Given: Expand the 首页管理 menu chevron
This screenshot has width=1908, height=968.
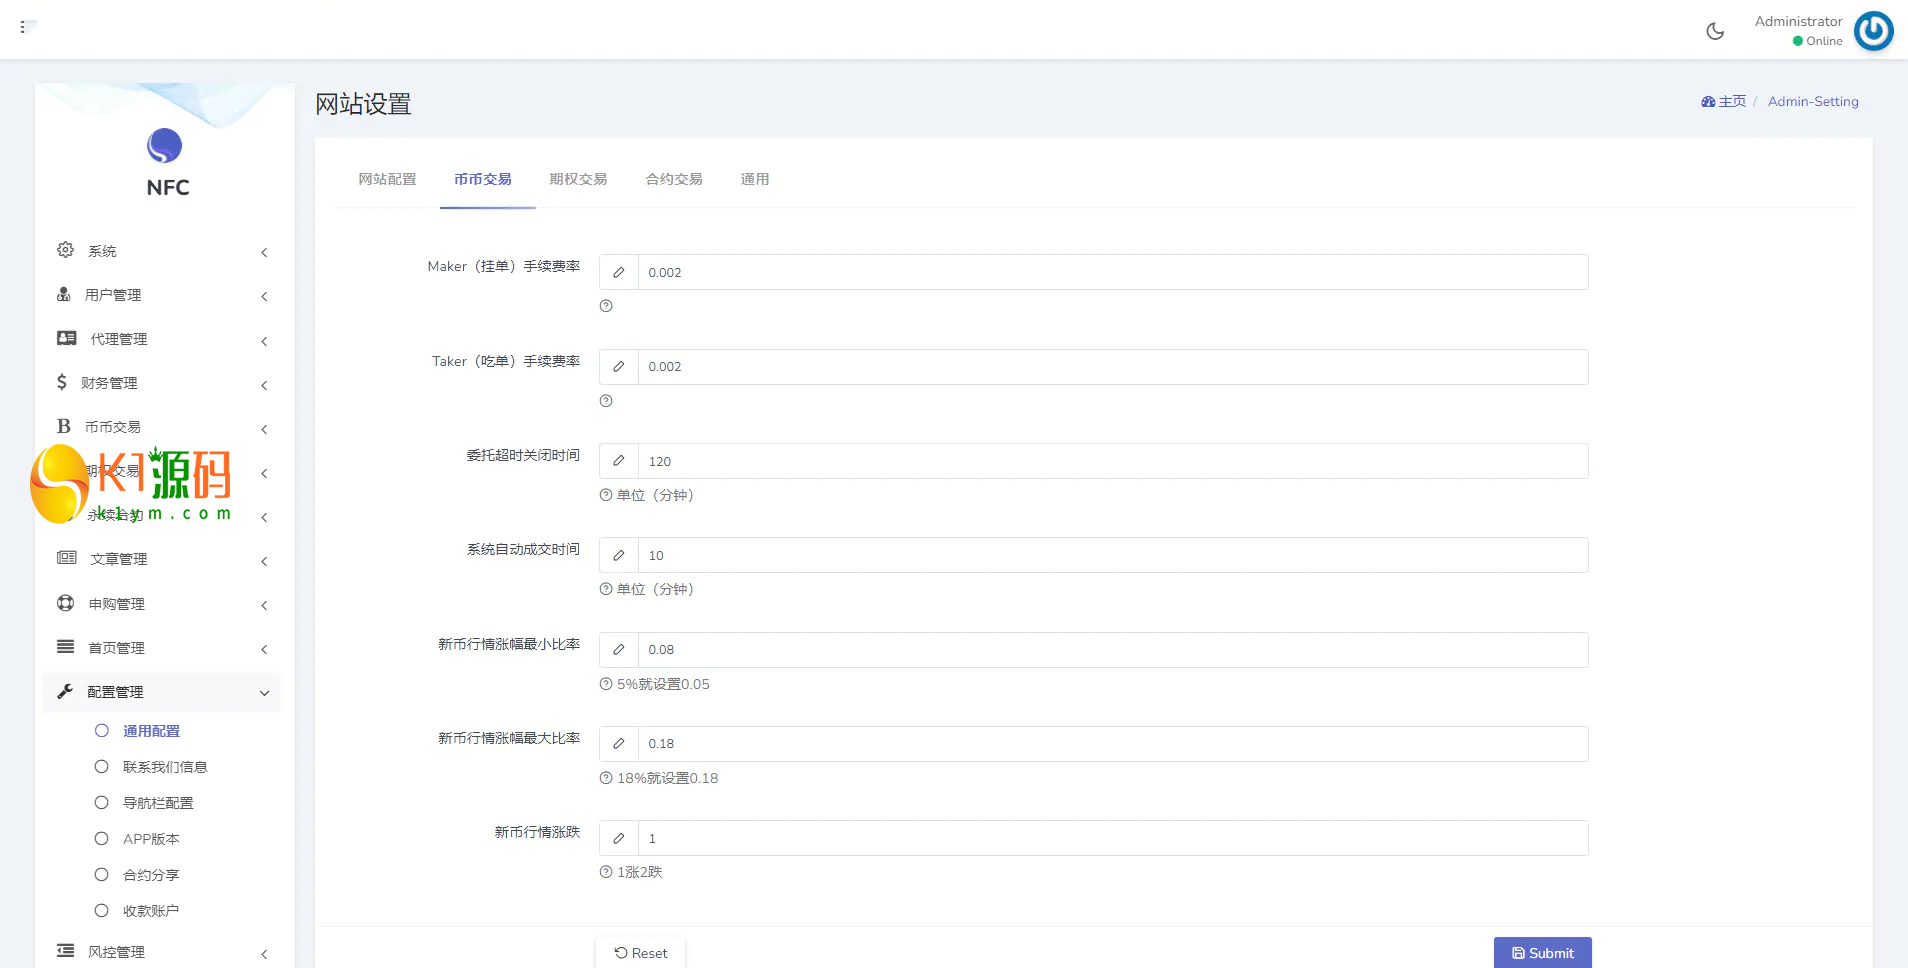Looking at the screenshot, I should 264,650.
